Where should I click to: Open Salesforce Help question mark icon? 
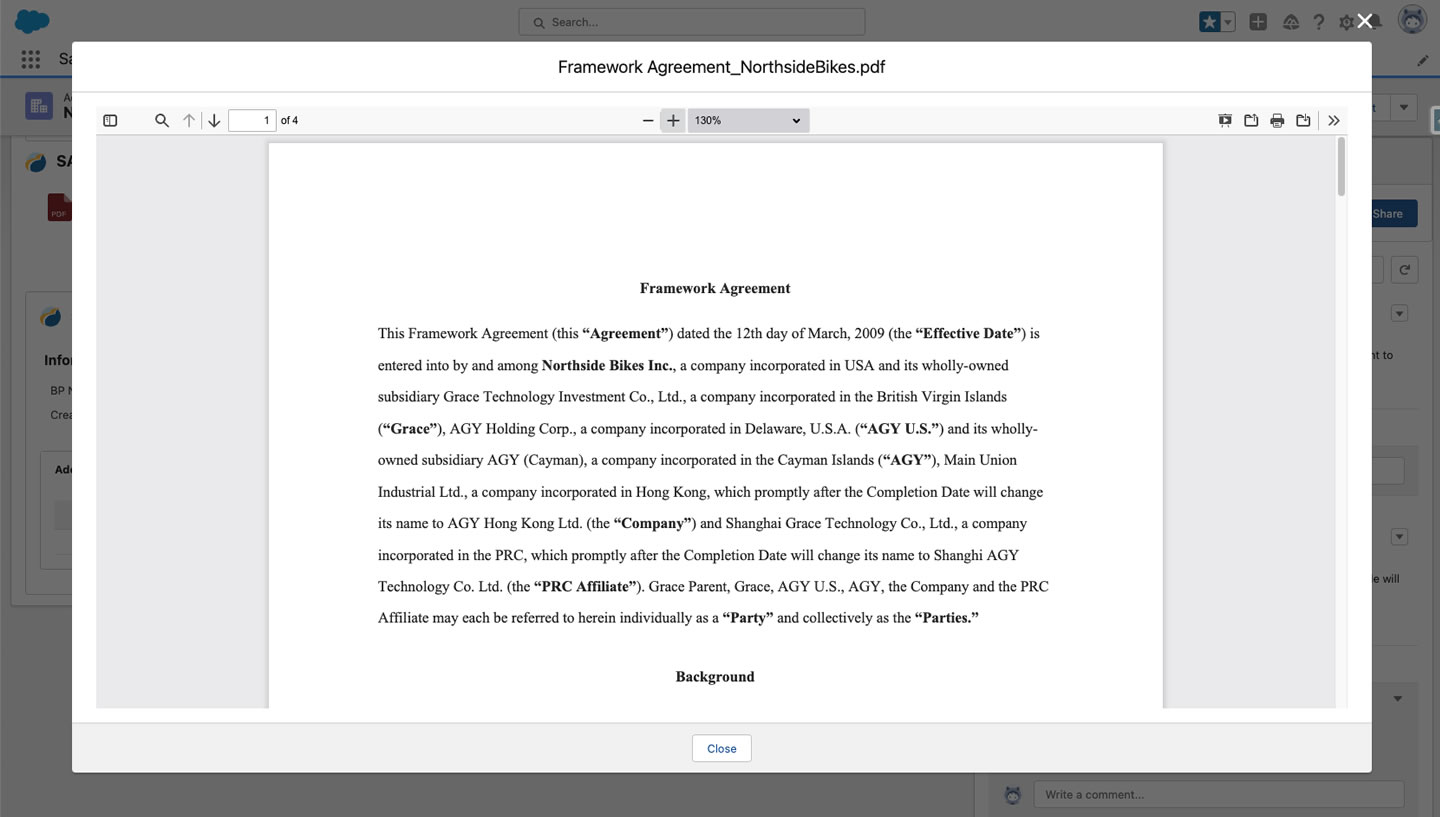(x=1319, y=22)
